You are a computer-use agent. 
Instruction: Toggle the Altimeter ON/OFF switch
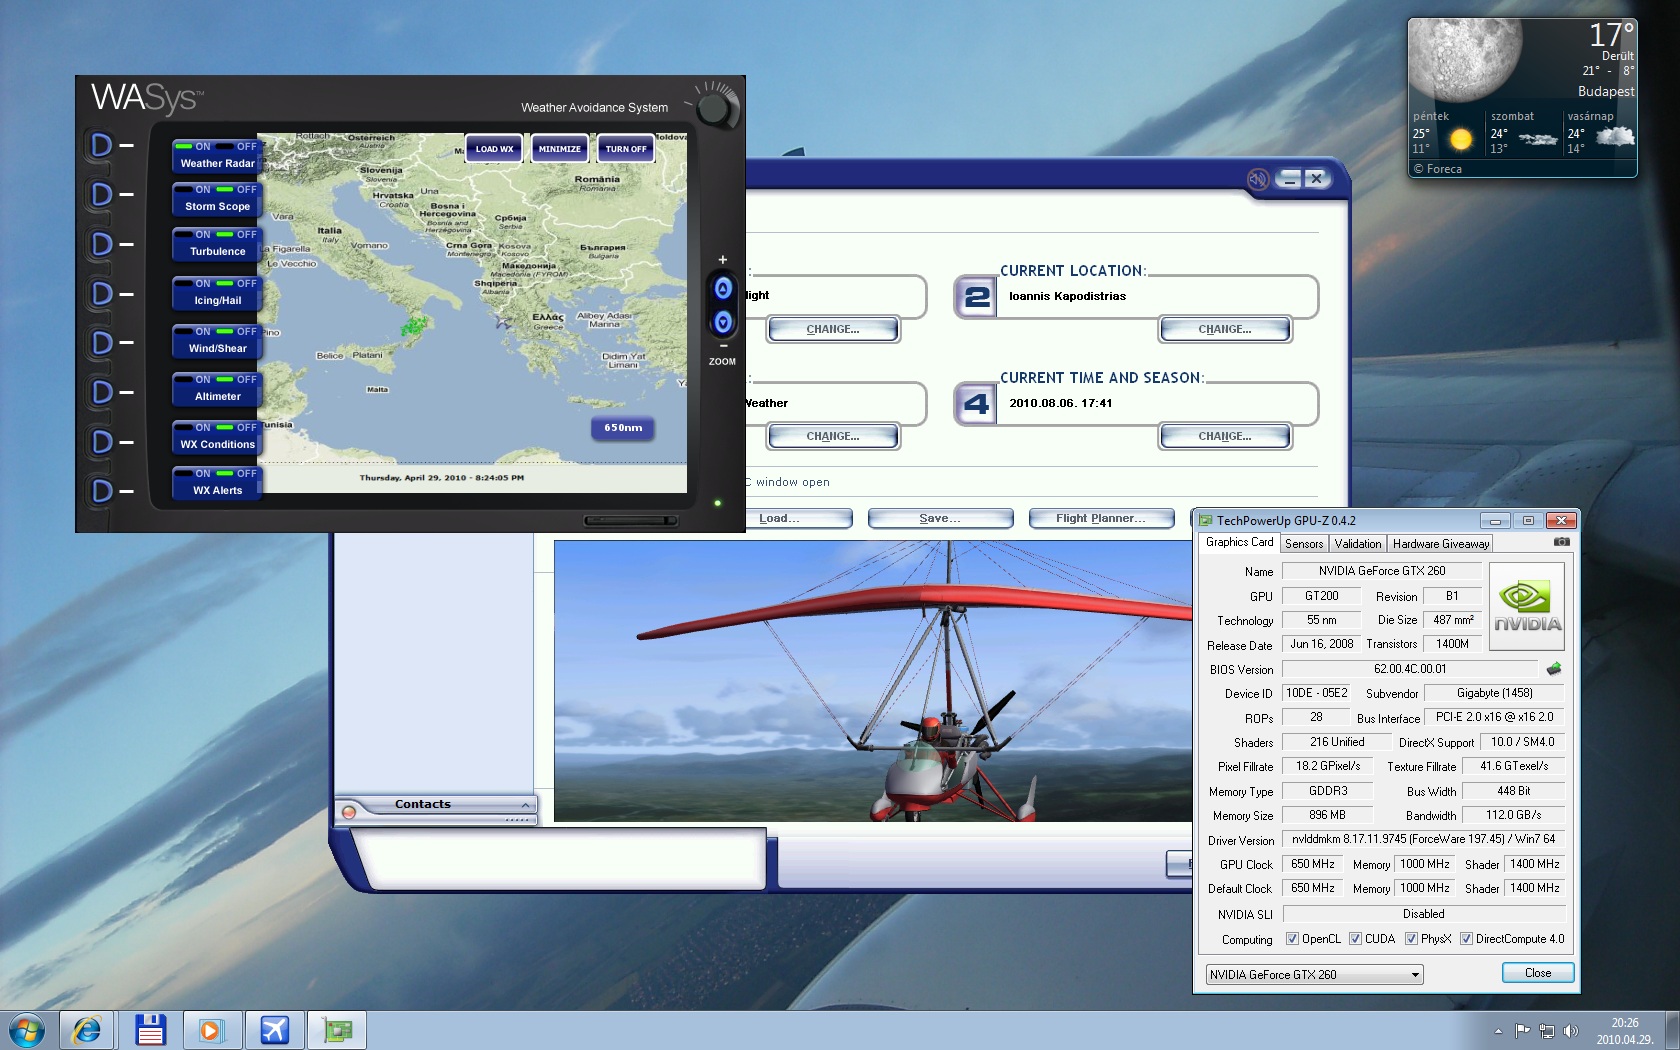coord(217,380)
